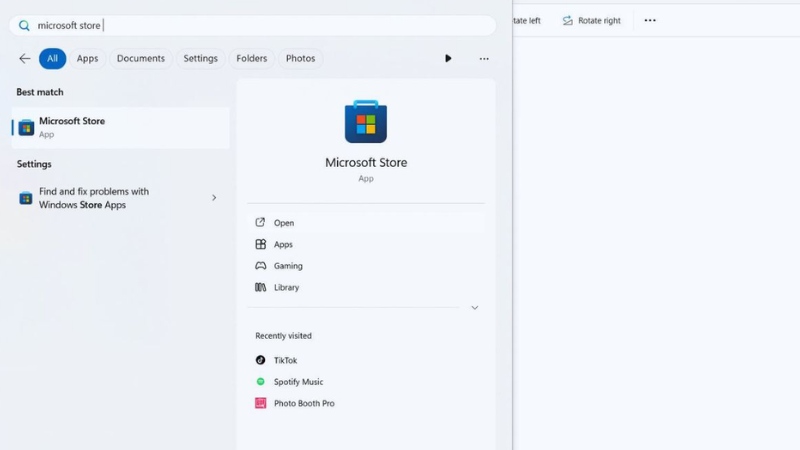Viewport: 800px width, 450px height.
Task: Open the three-dot options in search header
Action: pos(484,59)
